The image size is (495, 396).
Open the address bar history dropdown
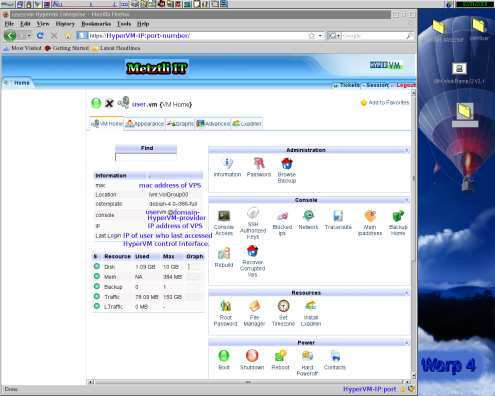click(320, 36)
